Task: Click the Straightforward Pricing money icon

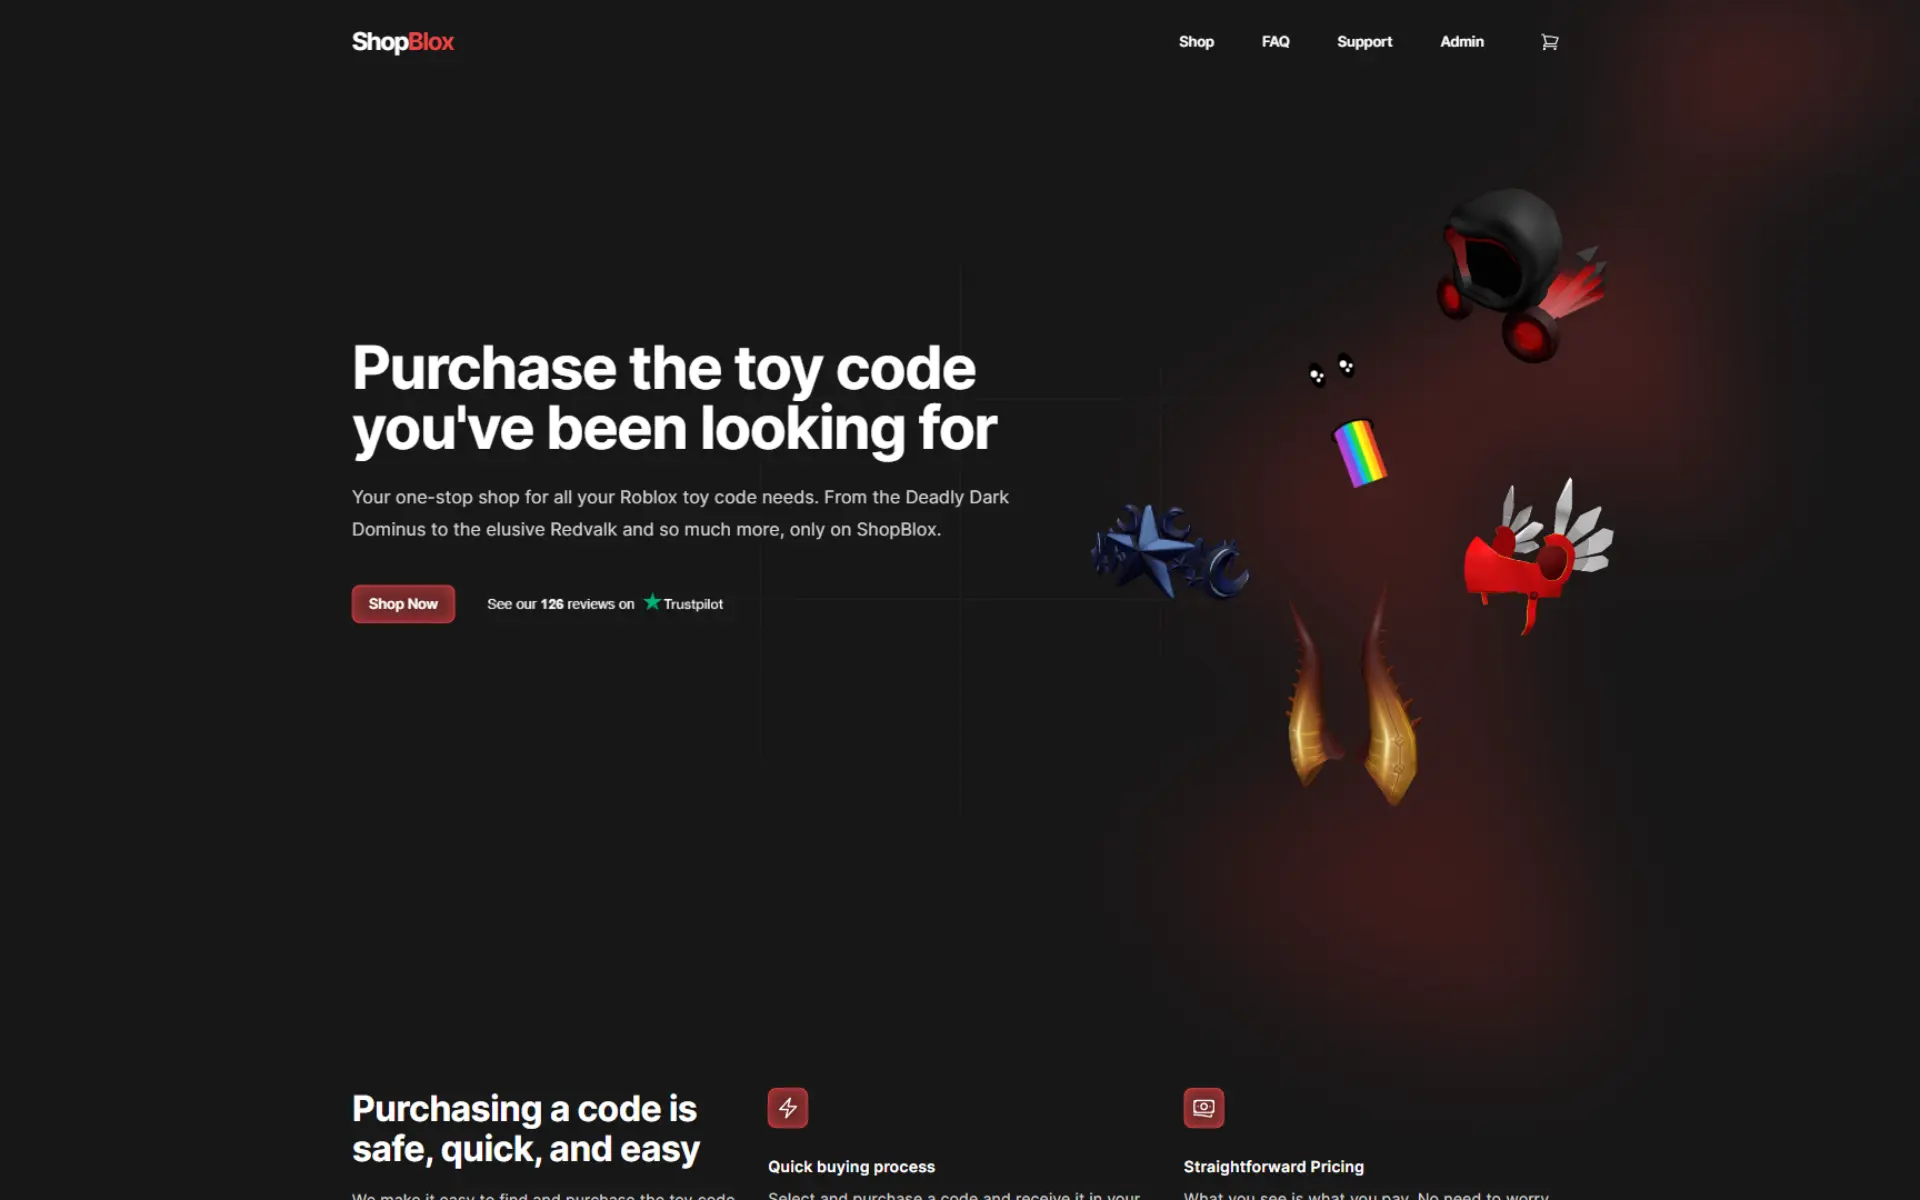Action: click(1204, 1108)
